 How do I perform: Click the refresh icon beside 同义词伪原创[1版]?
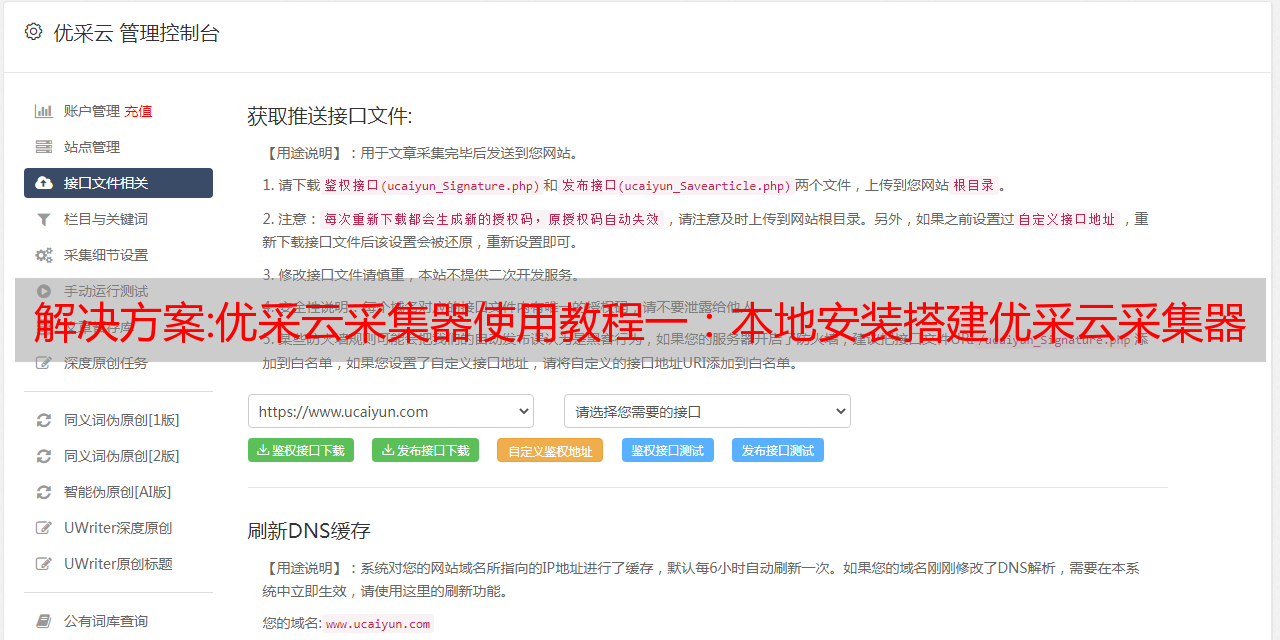(x=44, y=420)
